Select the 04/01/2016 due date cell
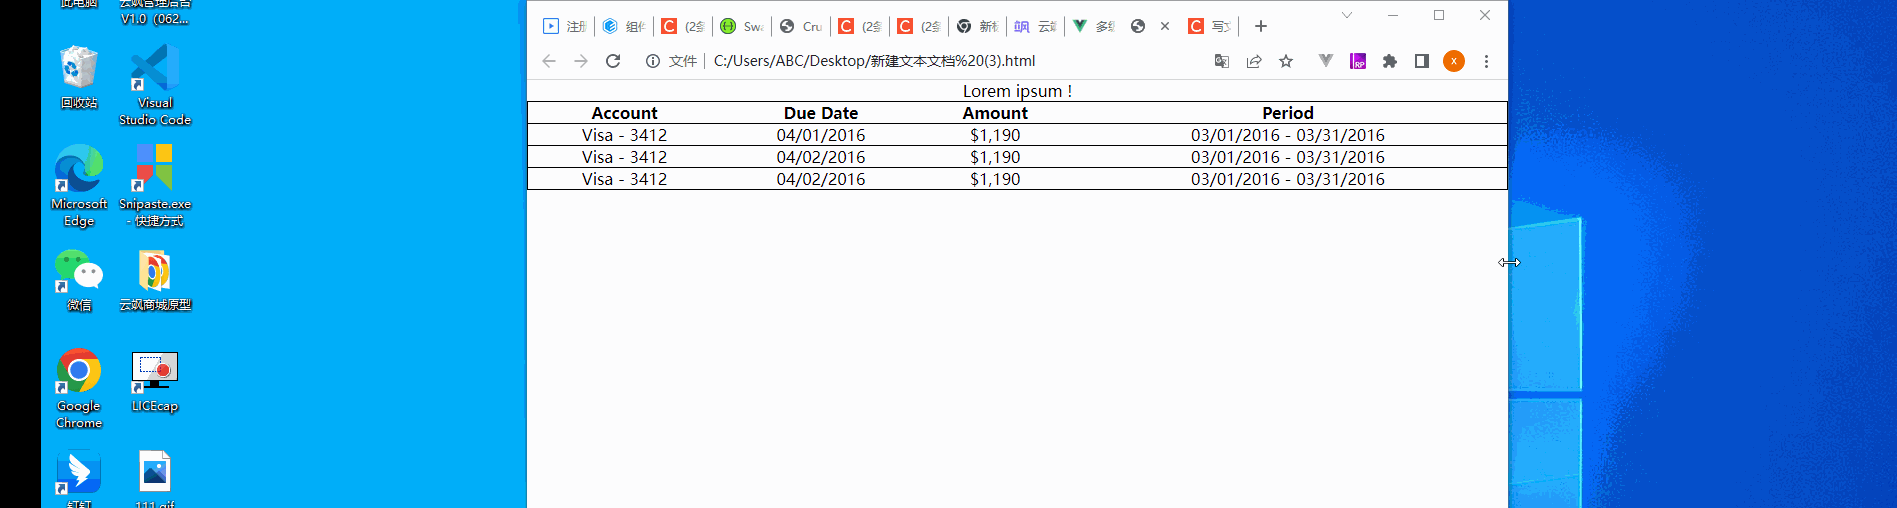 [x=821, y=135]
